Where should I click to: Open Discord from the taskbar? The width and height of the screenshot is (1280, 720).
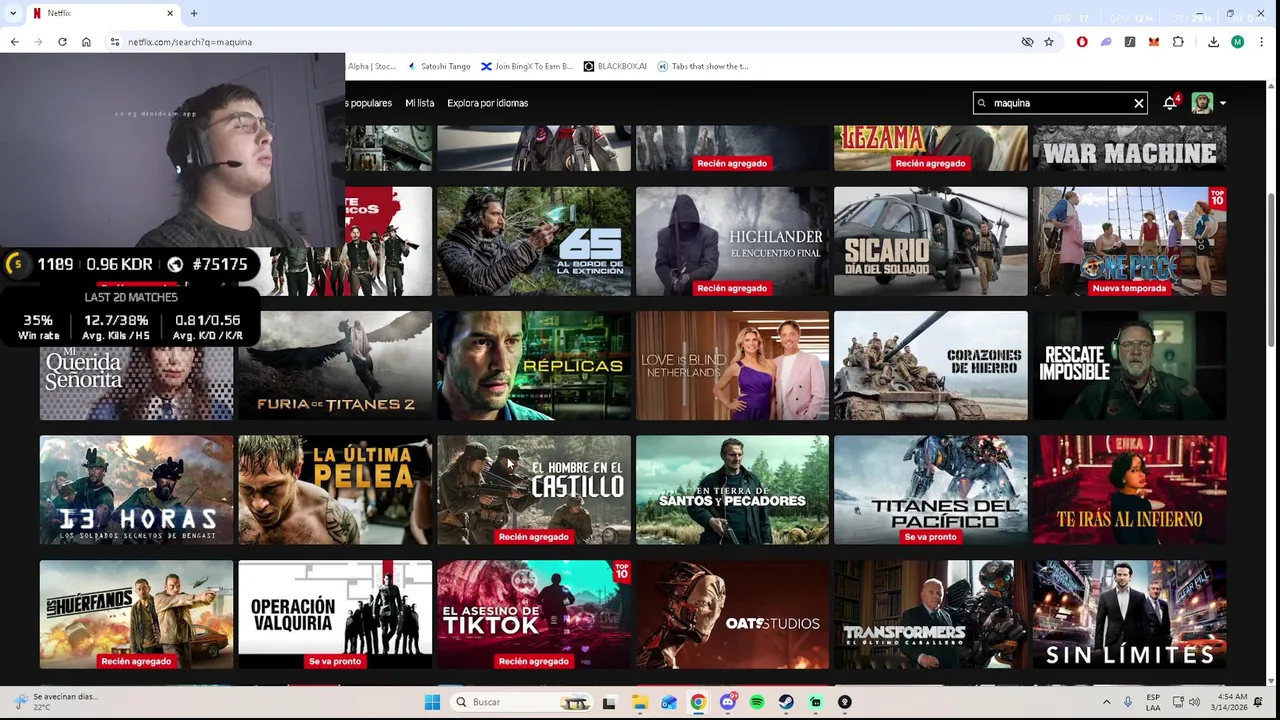(x=728, y=702)
